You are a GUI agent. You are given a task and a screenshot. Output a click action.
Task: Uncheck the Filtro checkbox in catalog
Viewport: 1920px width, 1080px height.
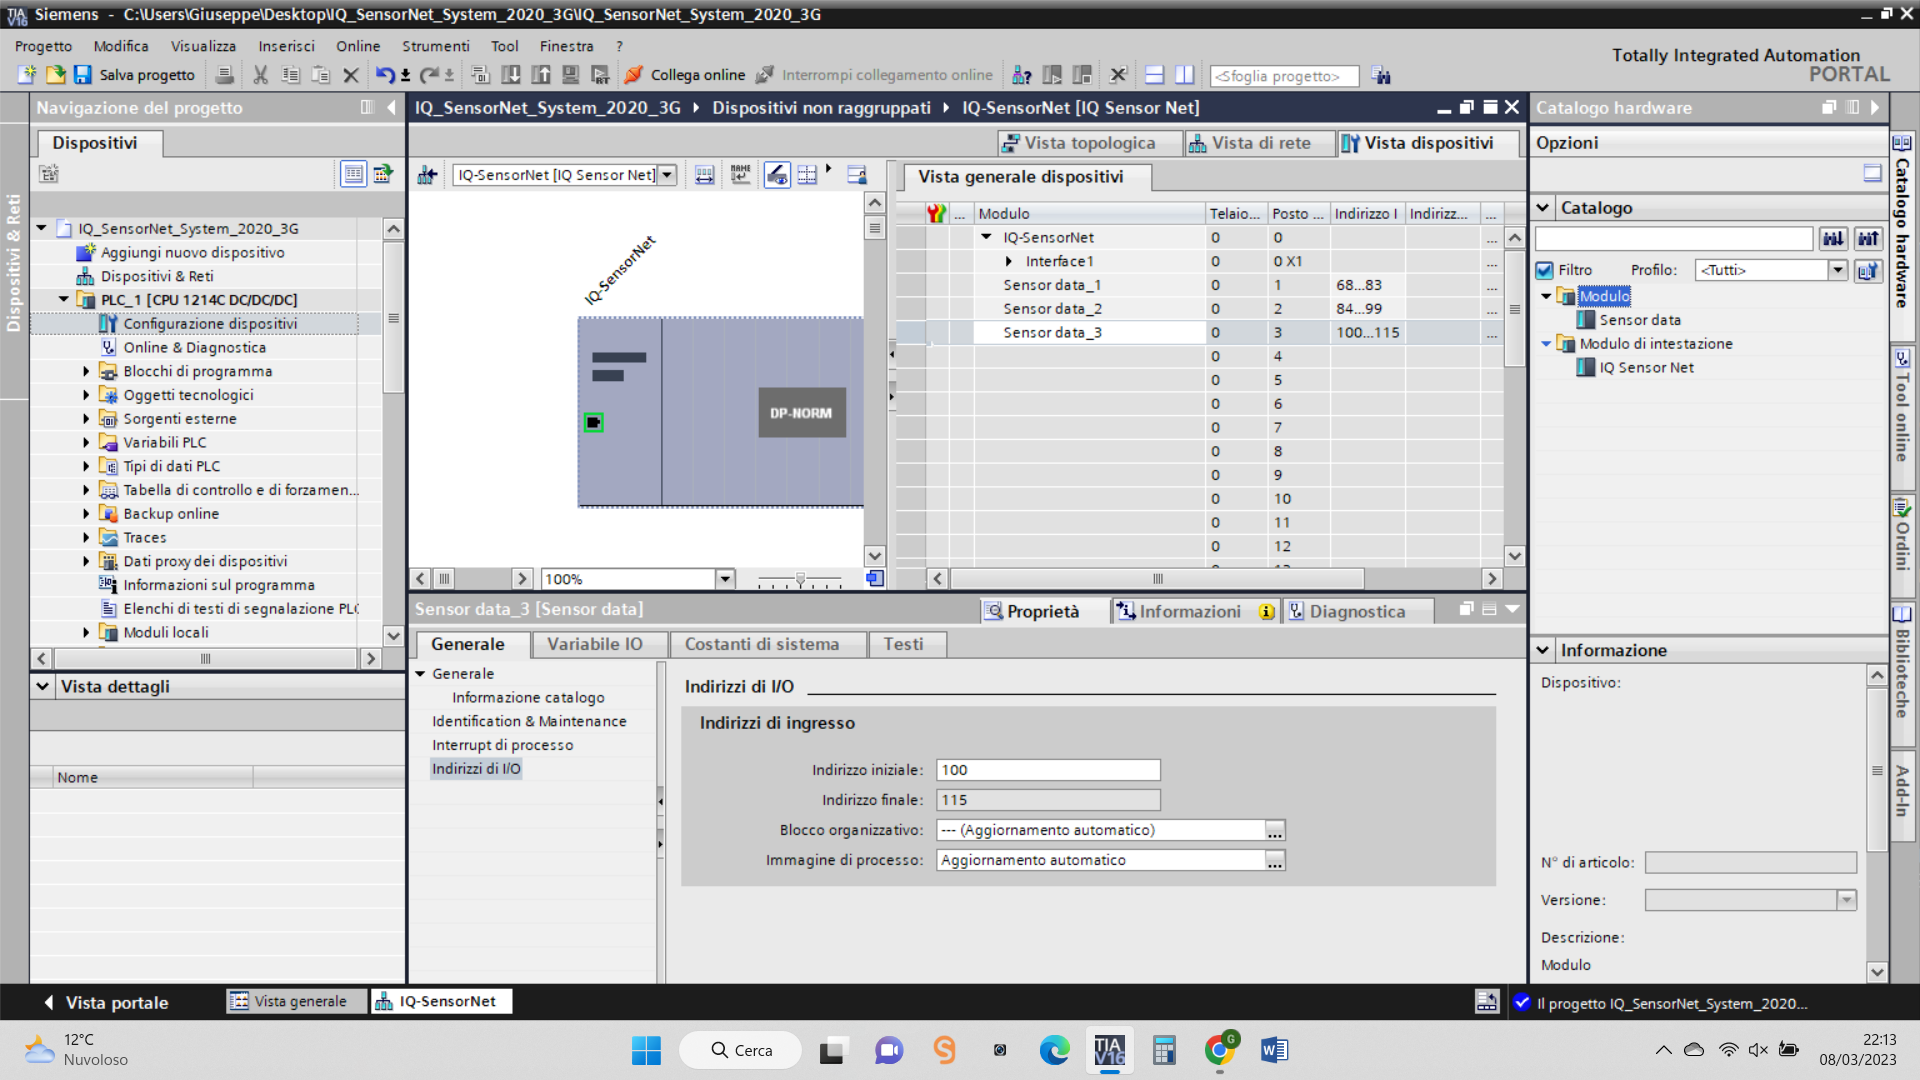coord(1545,270)
